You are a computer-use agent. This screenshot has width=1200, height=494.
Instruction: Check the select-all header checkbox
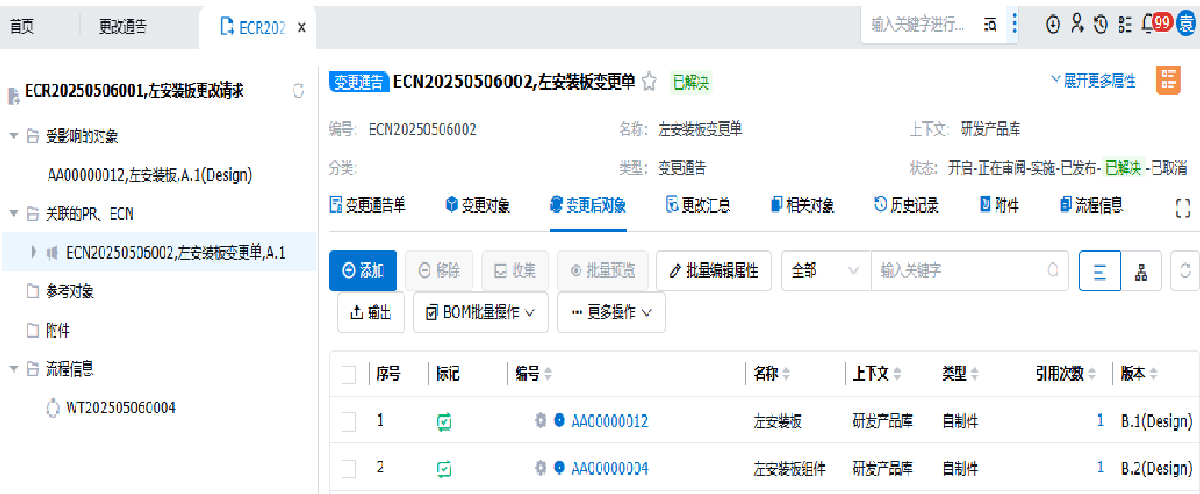[349, 375]
